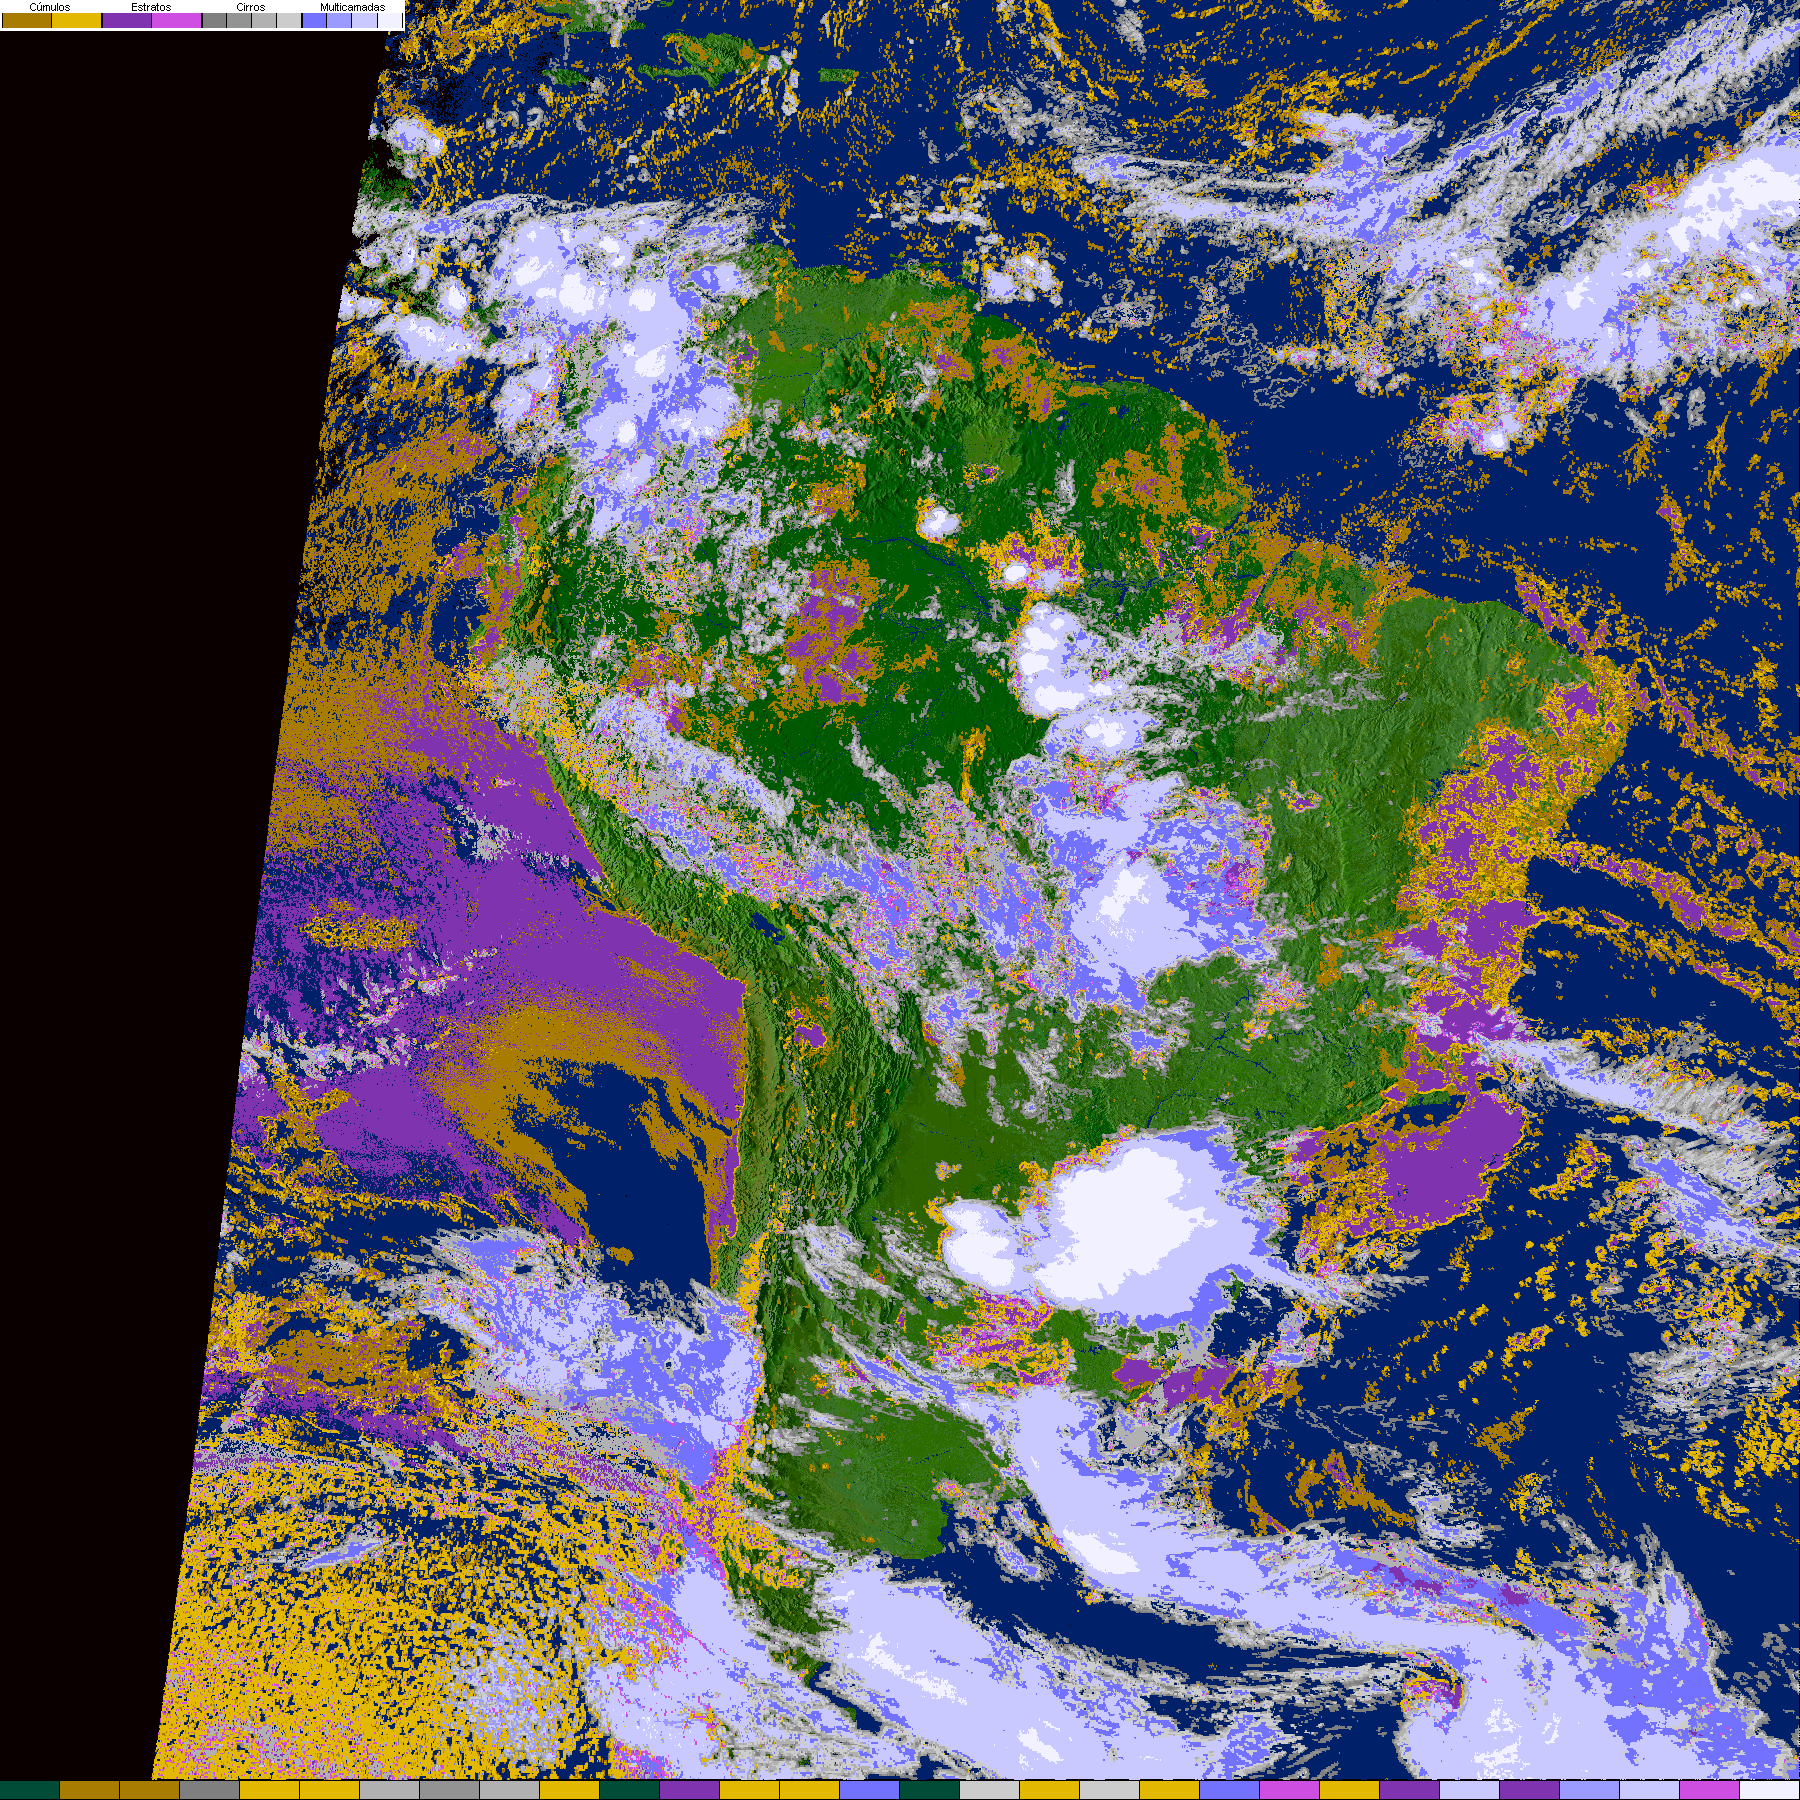Click the second-darkest blue Multicamadas swatch

(339, 21)
